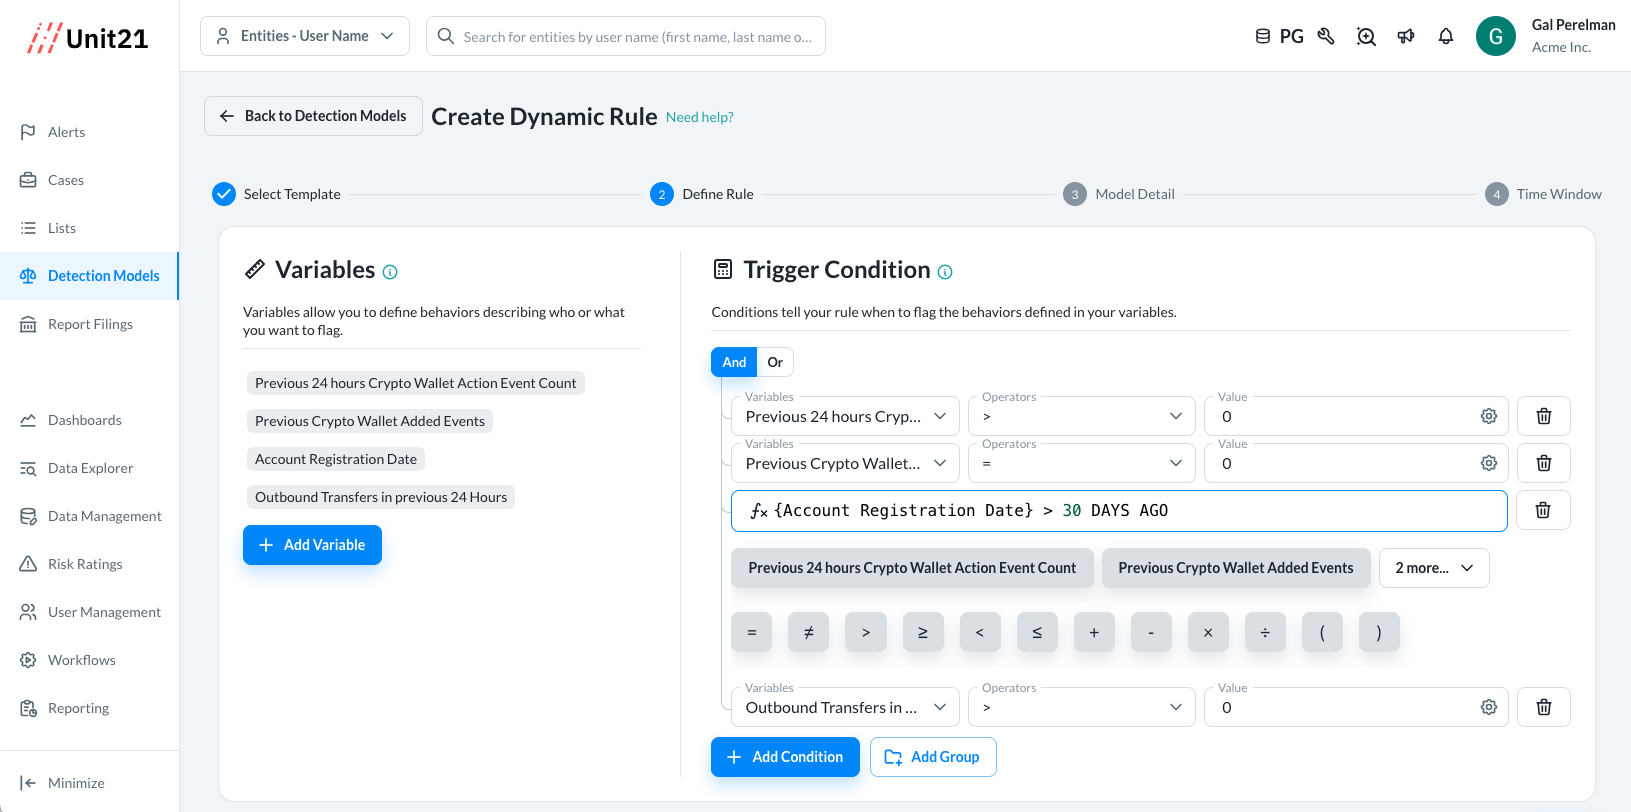Expand the '2 more...' variables dropdown
This screenshot has height=812, width=1631.
click(1434, 568)
